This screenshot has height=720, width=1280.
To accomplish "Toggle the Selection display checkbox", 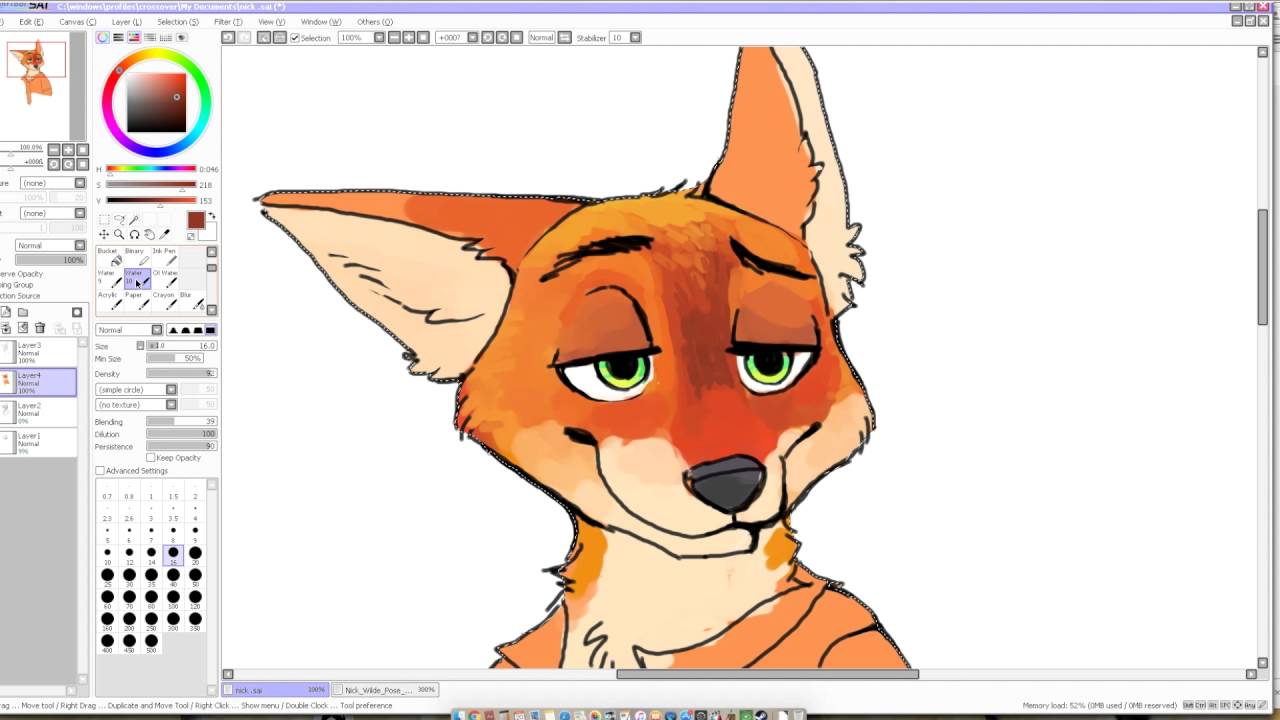I will (x=295, y=38).
